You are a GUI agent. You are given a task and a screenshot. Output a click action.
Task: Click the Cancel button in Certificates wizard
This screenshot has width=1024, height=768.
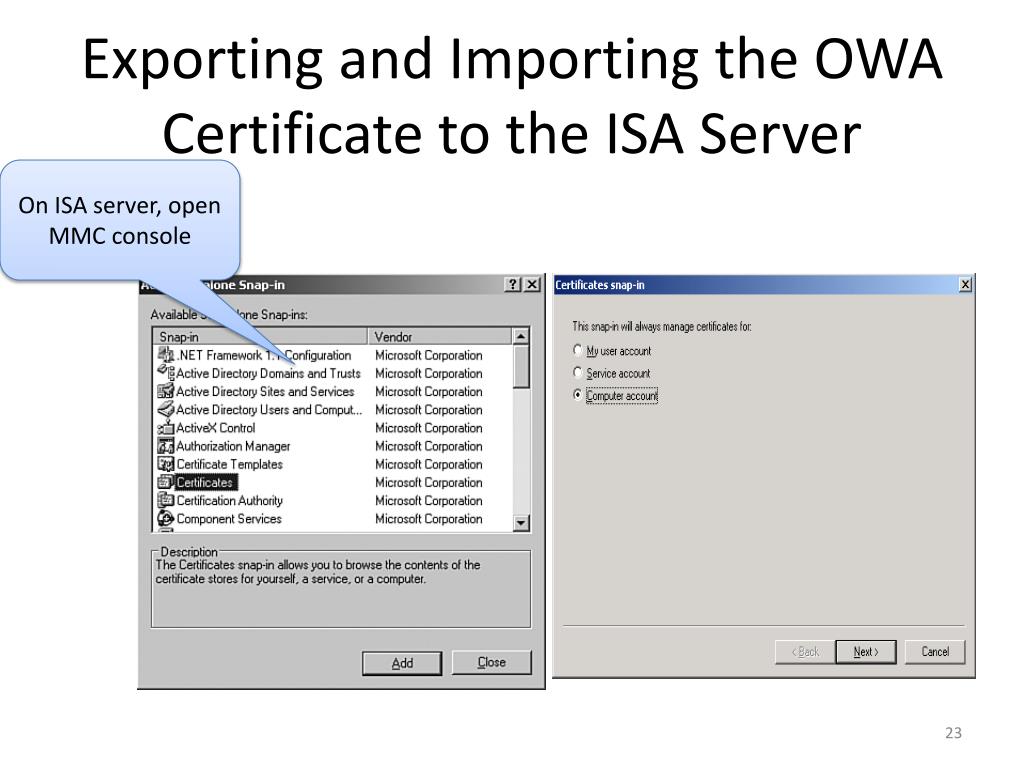(x=935, y=652)
